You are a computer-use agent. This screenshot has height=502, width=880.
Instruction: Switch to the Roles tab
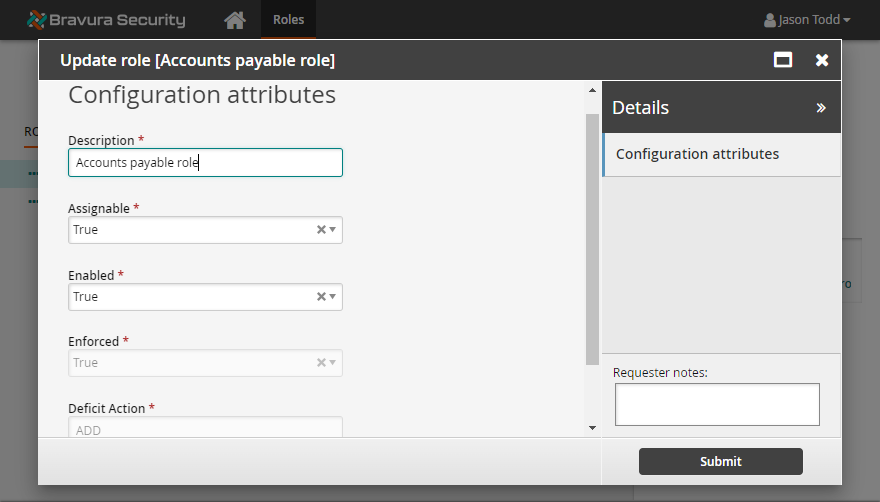coord(288,20)
